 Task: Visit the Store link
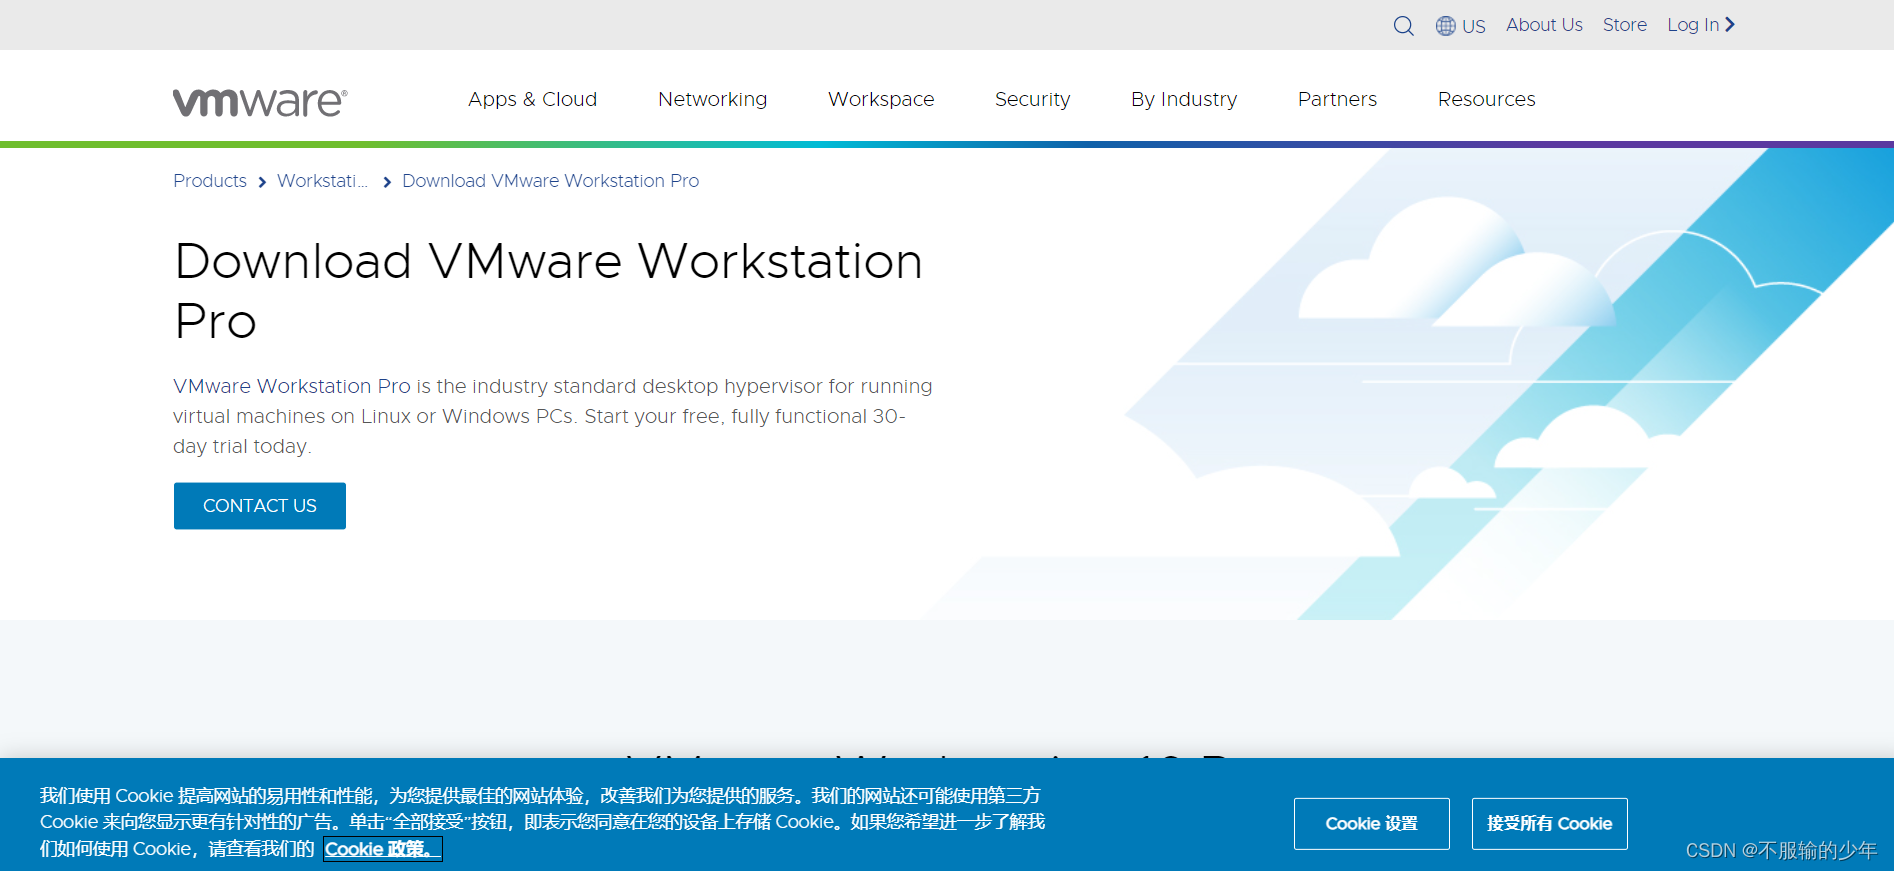[x=1624, y=25]
